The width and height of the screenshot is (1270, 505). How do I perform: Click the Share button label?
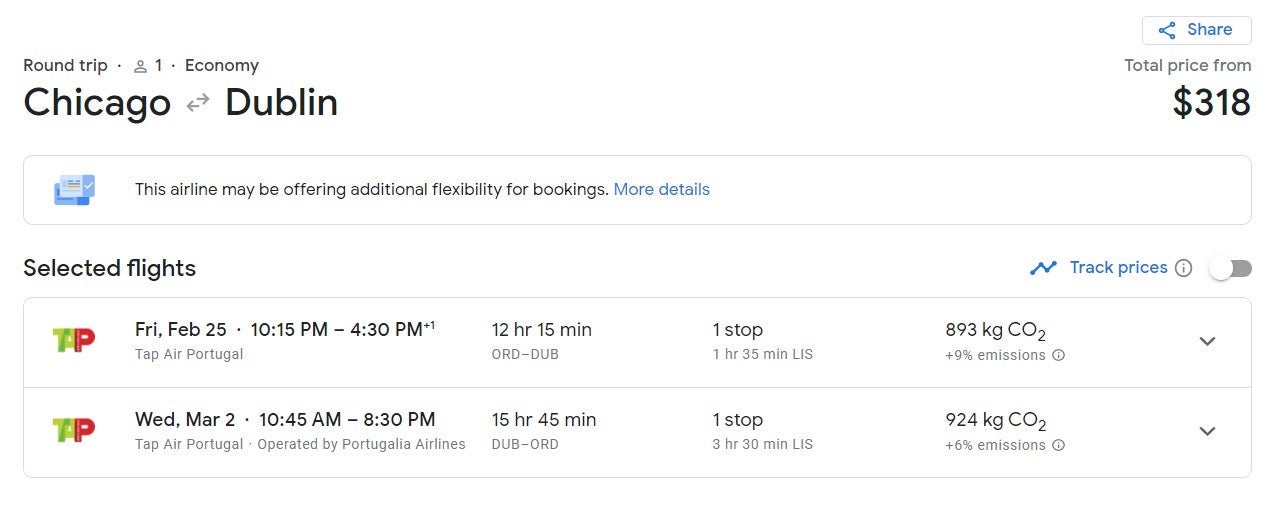tap(1209, 30)
